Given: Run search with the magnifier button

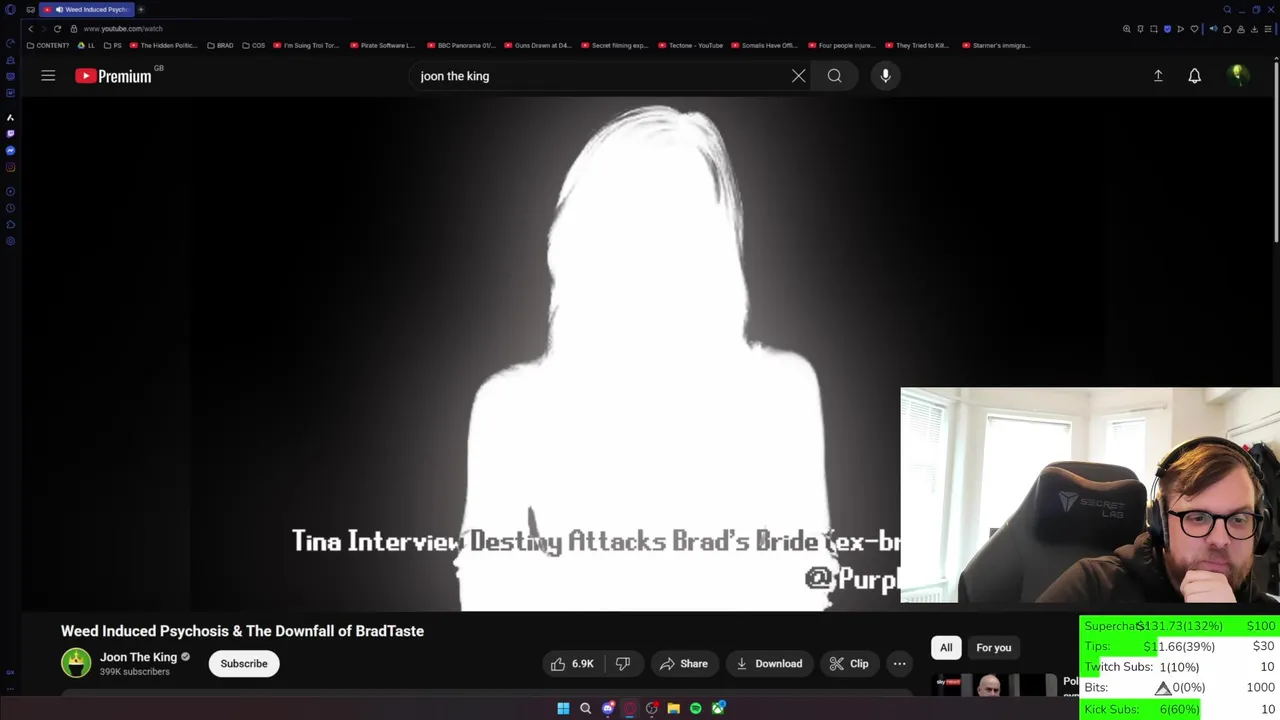Looking at the screenshot, I should 834,76.
